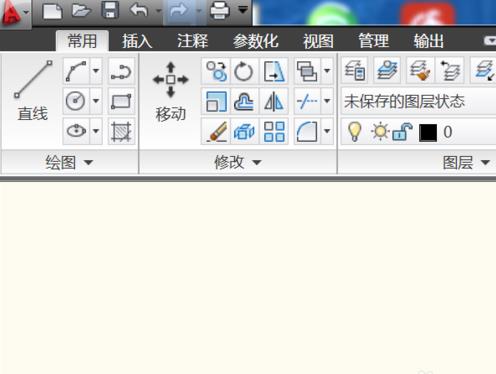Click the Redo arrow icon

[179, 11]
